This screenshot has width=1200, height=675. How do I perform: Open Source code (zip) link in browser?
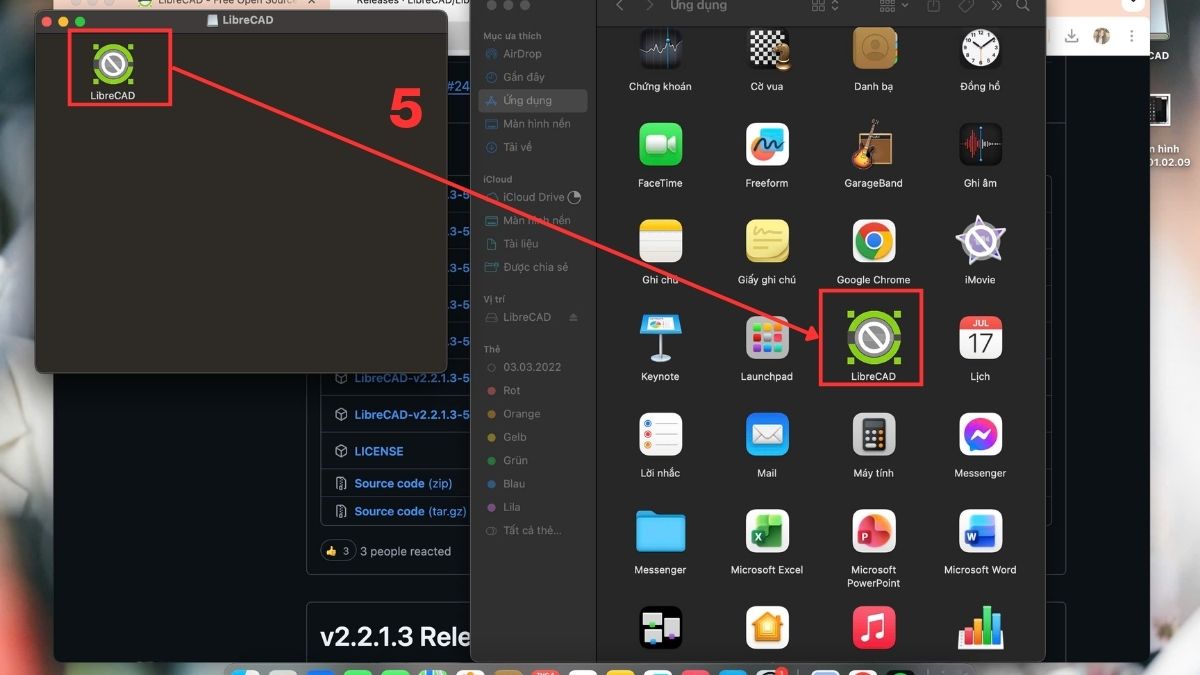point(403,483)
